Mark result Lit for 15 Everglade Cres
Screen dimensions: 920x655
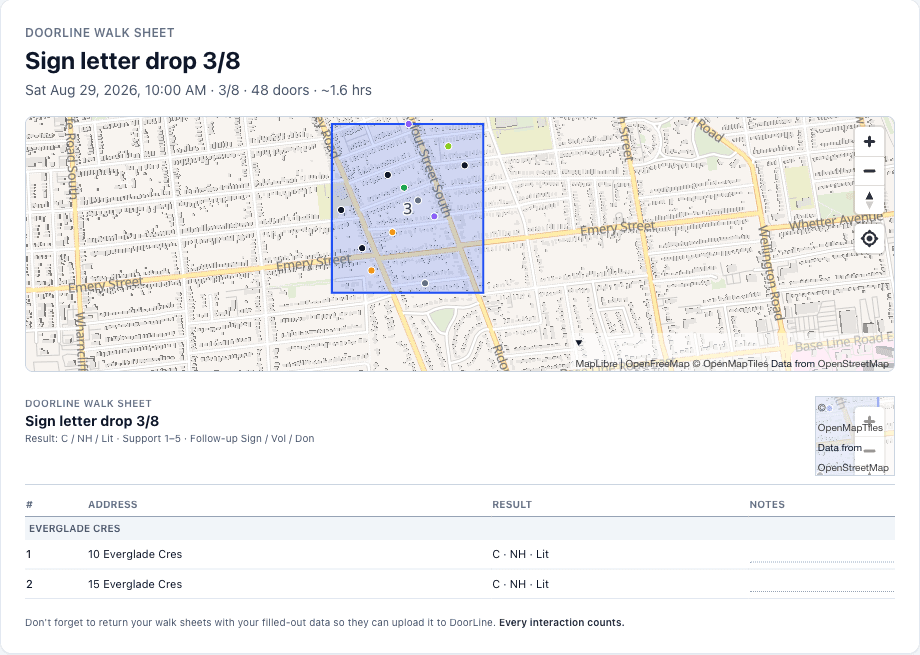[542, 585]
